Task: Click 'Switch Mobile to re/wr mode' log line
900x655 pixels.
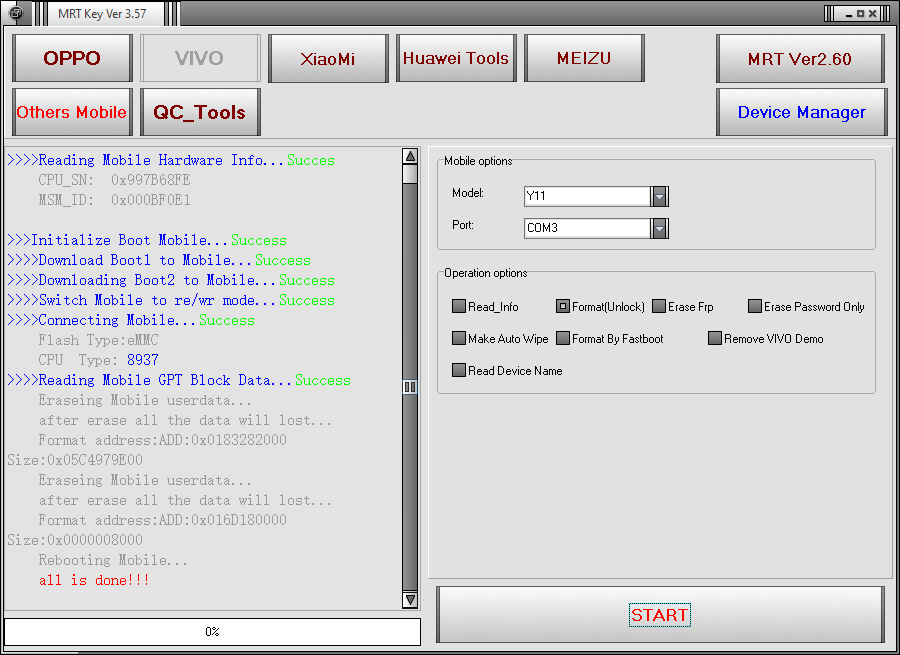Action: pyautogui.click(x=171, y=300)
